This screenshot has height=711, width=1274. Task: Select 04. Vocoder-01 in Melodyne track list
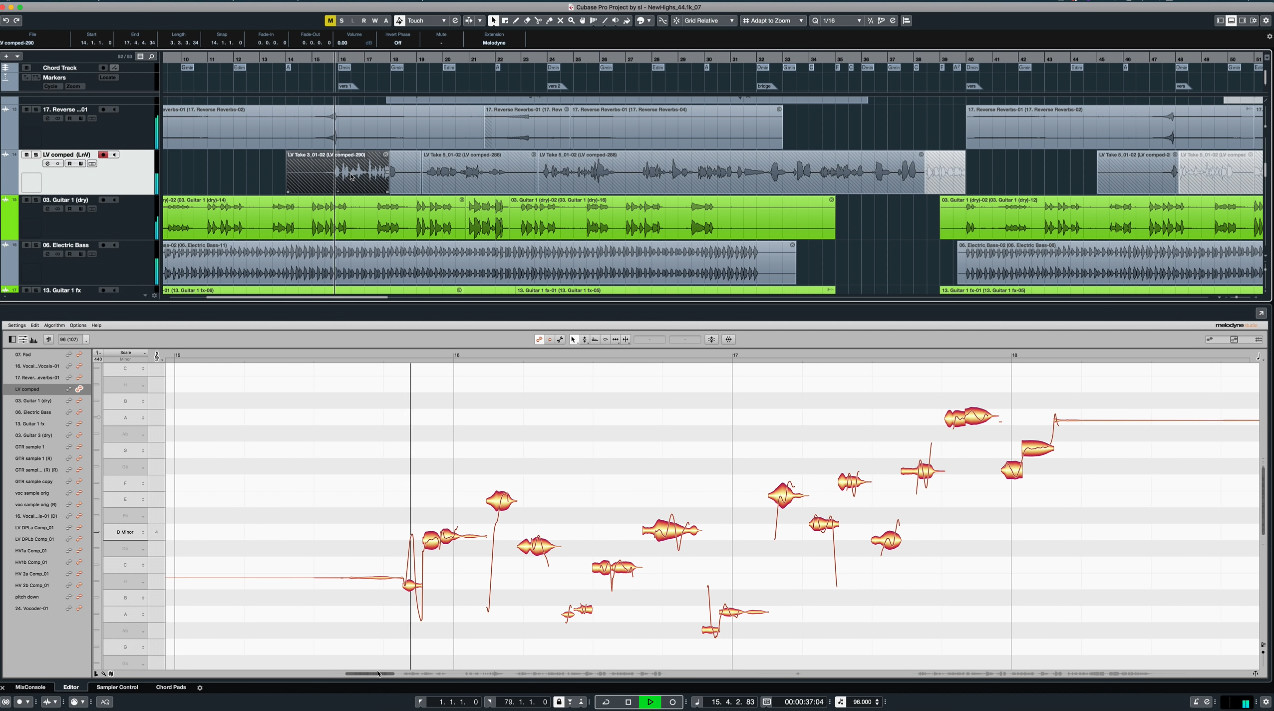pyautogui.click(x=31, y=608)
